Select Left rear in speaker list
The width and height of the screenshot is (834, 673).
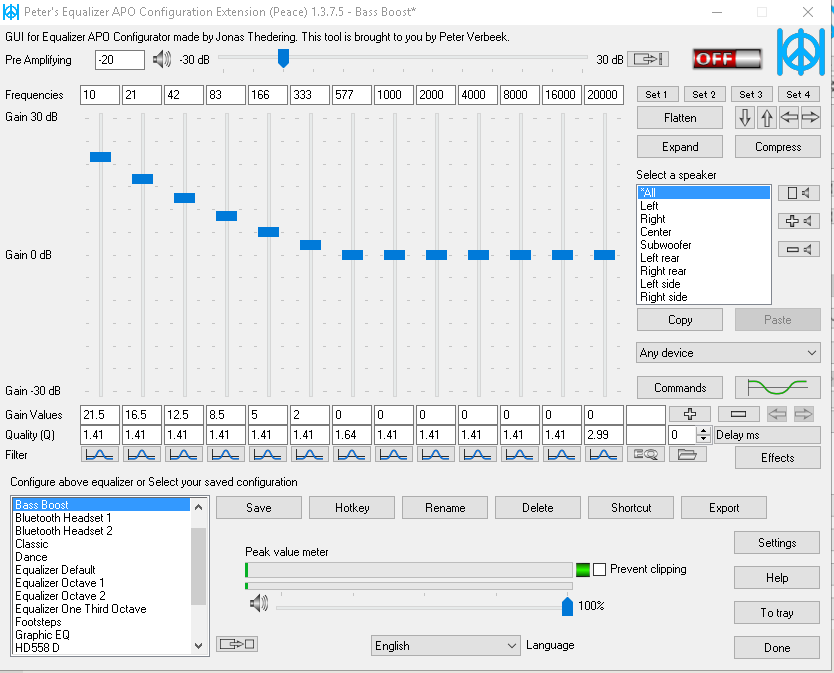tap(704, 258)
